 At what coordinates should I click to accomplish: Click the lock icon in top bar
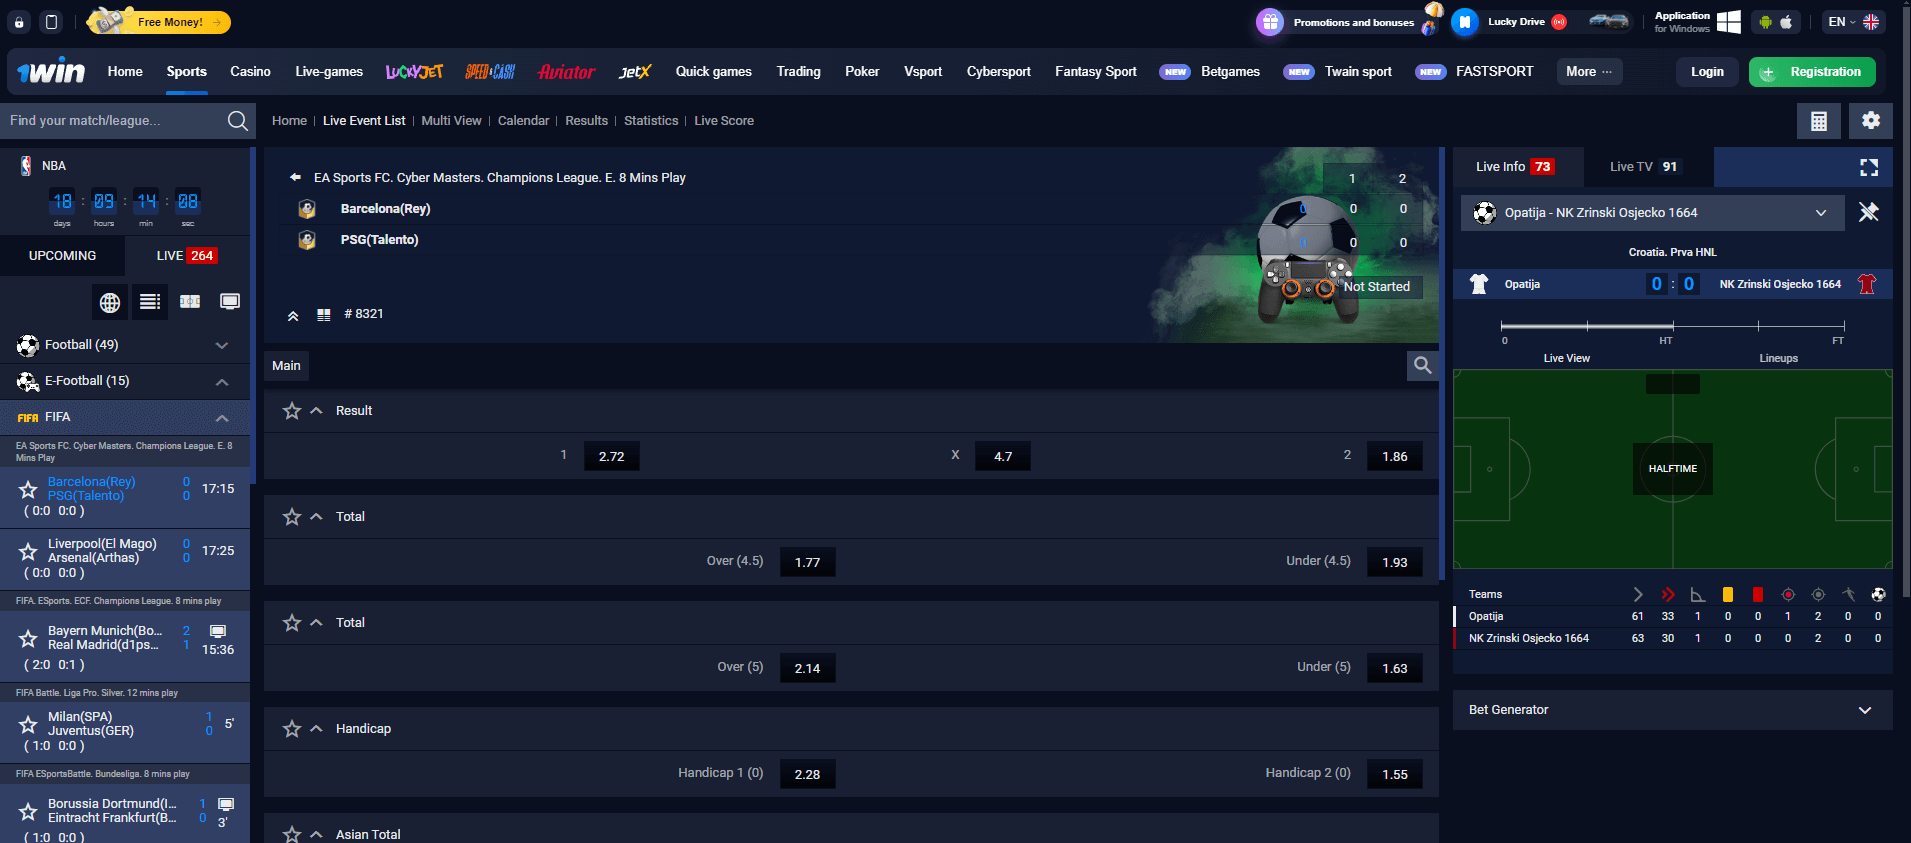click(19, 22)
